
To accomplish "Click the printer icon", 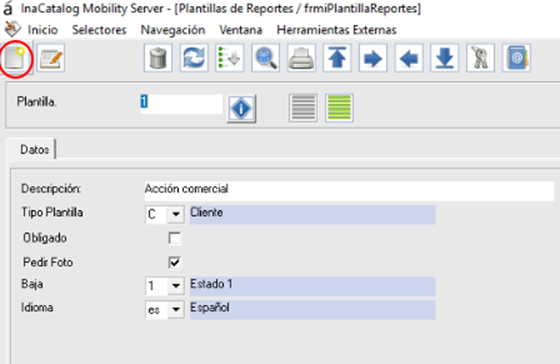I will coord(301,58).
